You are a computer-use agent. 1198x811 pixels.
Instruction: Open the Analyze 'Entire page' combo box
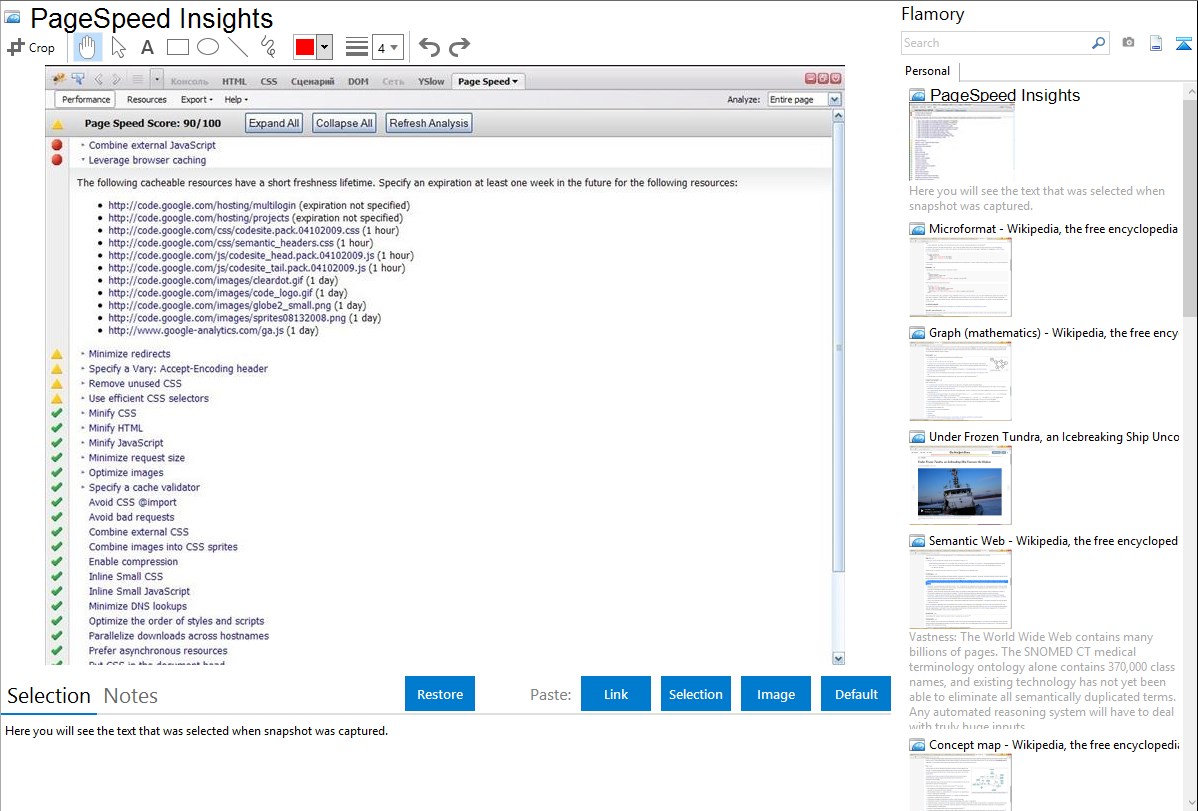click(x=805, y=99)
